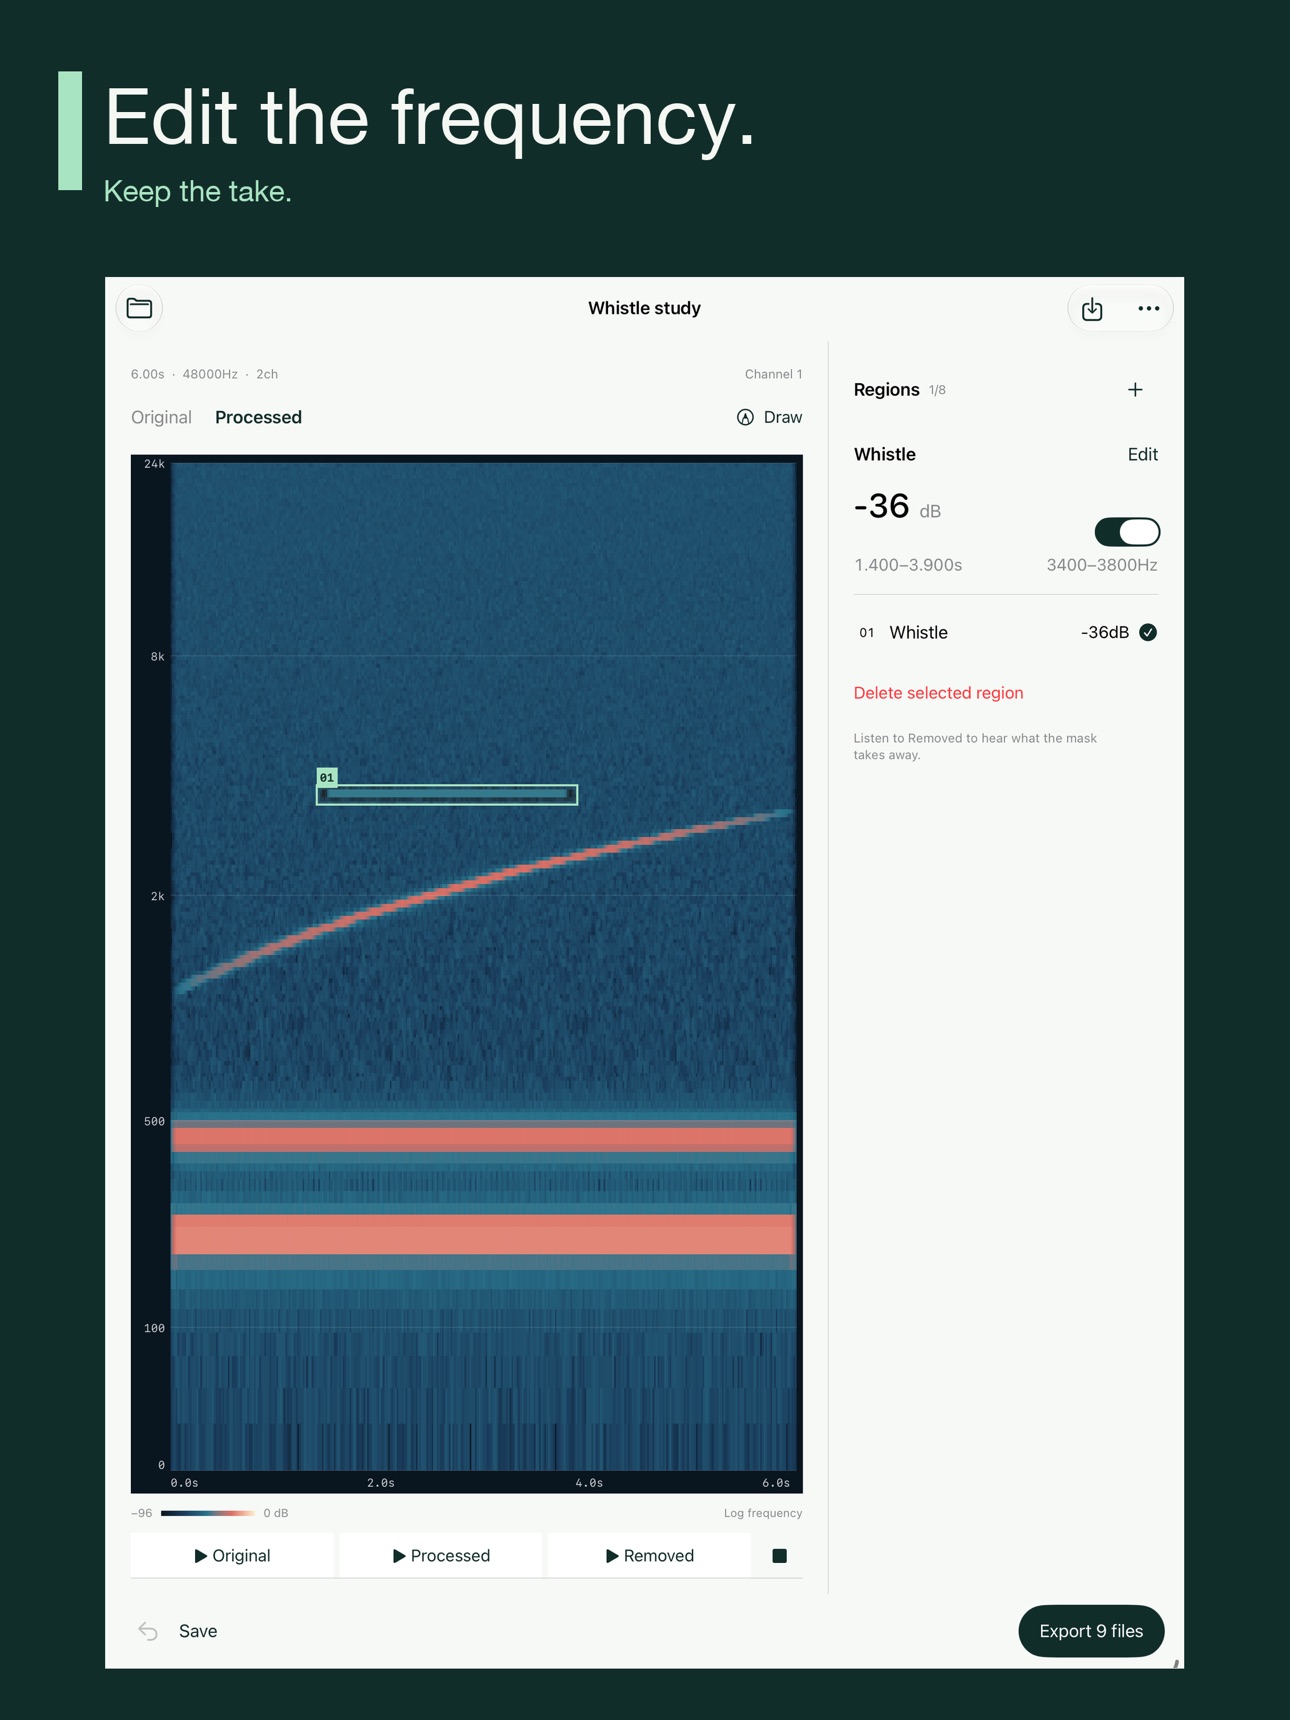Click the Log frequency scale label
Image resolution: width=1290 pixels, height=1720 pixels.
(763, 1513)
